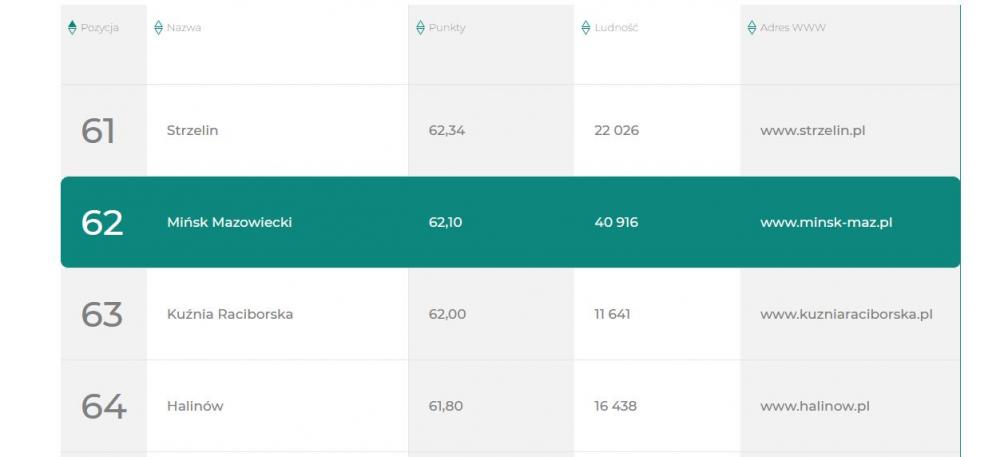Select the Mińsk Mazowiecki row name

[x=230, y=222]
